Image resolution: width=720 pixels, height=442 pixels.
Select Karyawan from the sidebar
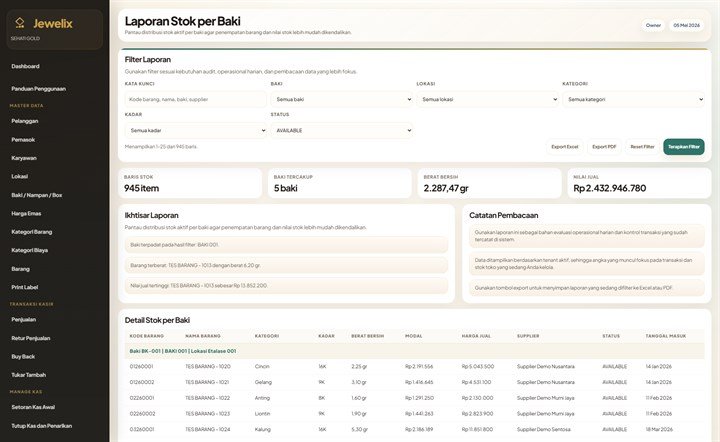coord(24,158)
